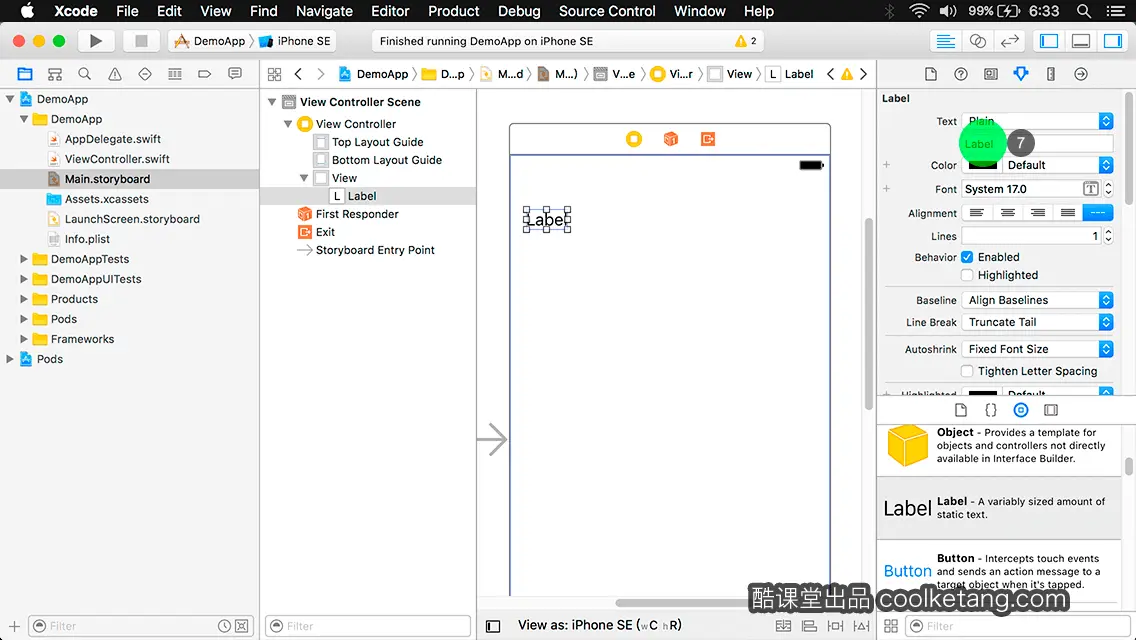Show the Object library
The height and width of the screenshot is (640, 1136).
[1021, 410]
